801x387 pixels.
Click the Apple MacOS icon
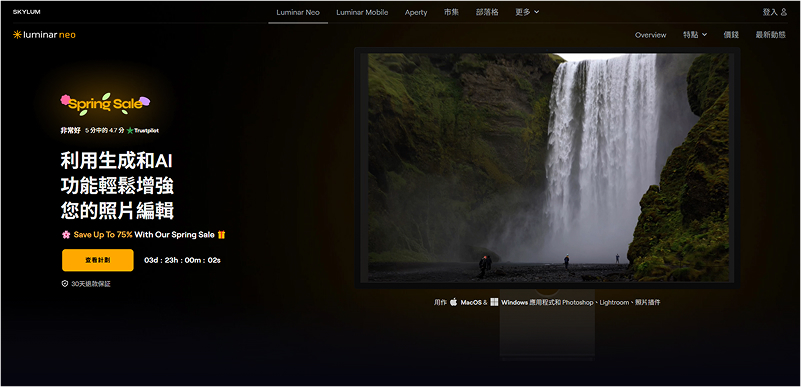pyautogui.click(x=453, y=302)
